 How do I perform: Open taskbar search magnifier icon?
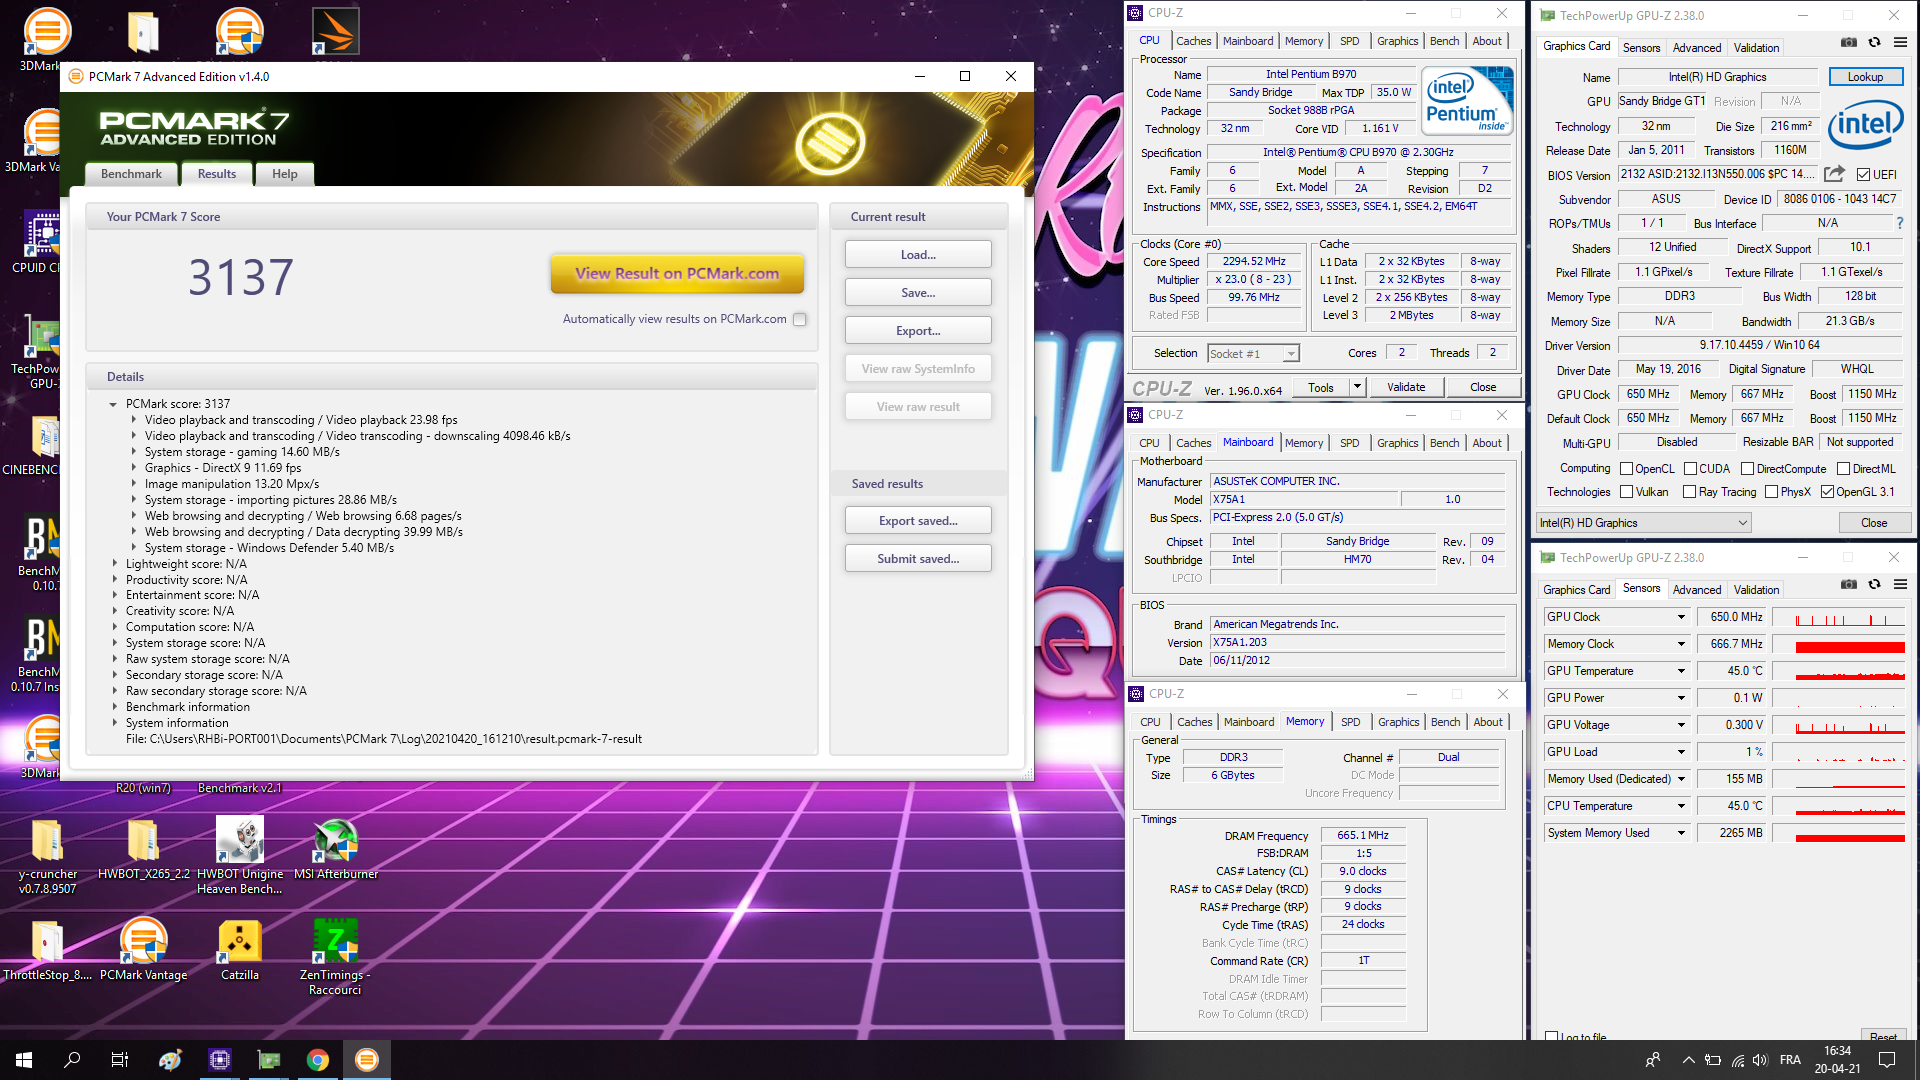point(72,1060)
